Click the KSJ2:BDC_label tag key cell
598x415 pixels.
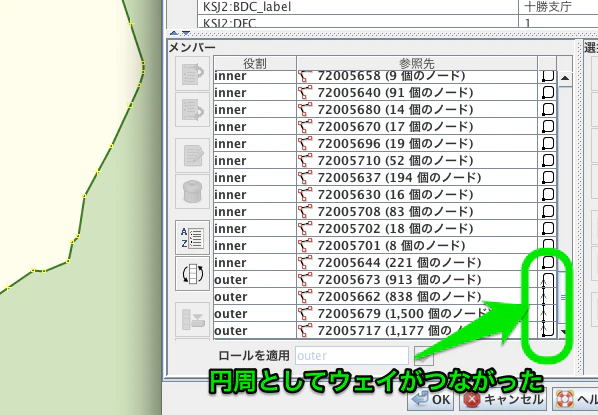pos(358,7)
